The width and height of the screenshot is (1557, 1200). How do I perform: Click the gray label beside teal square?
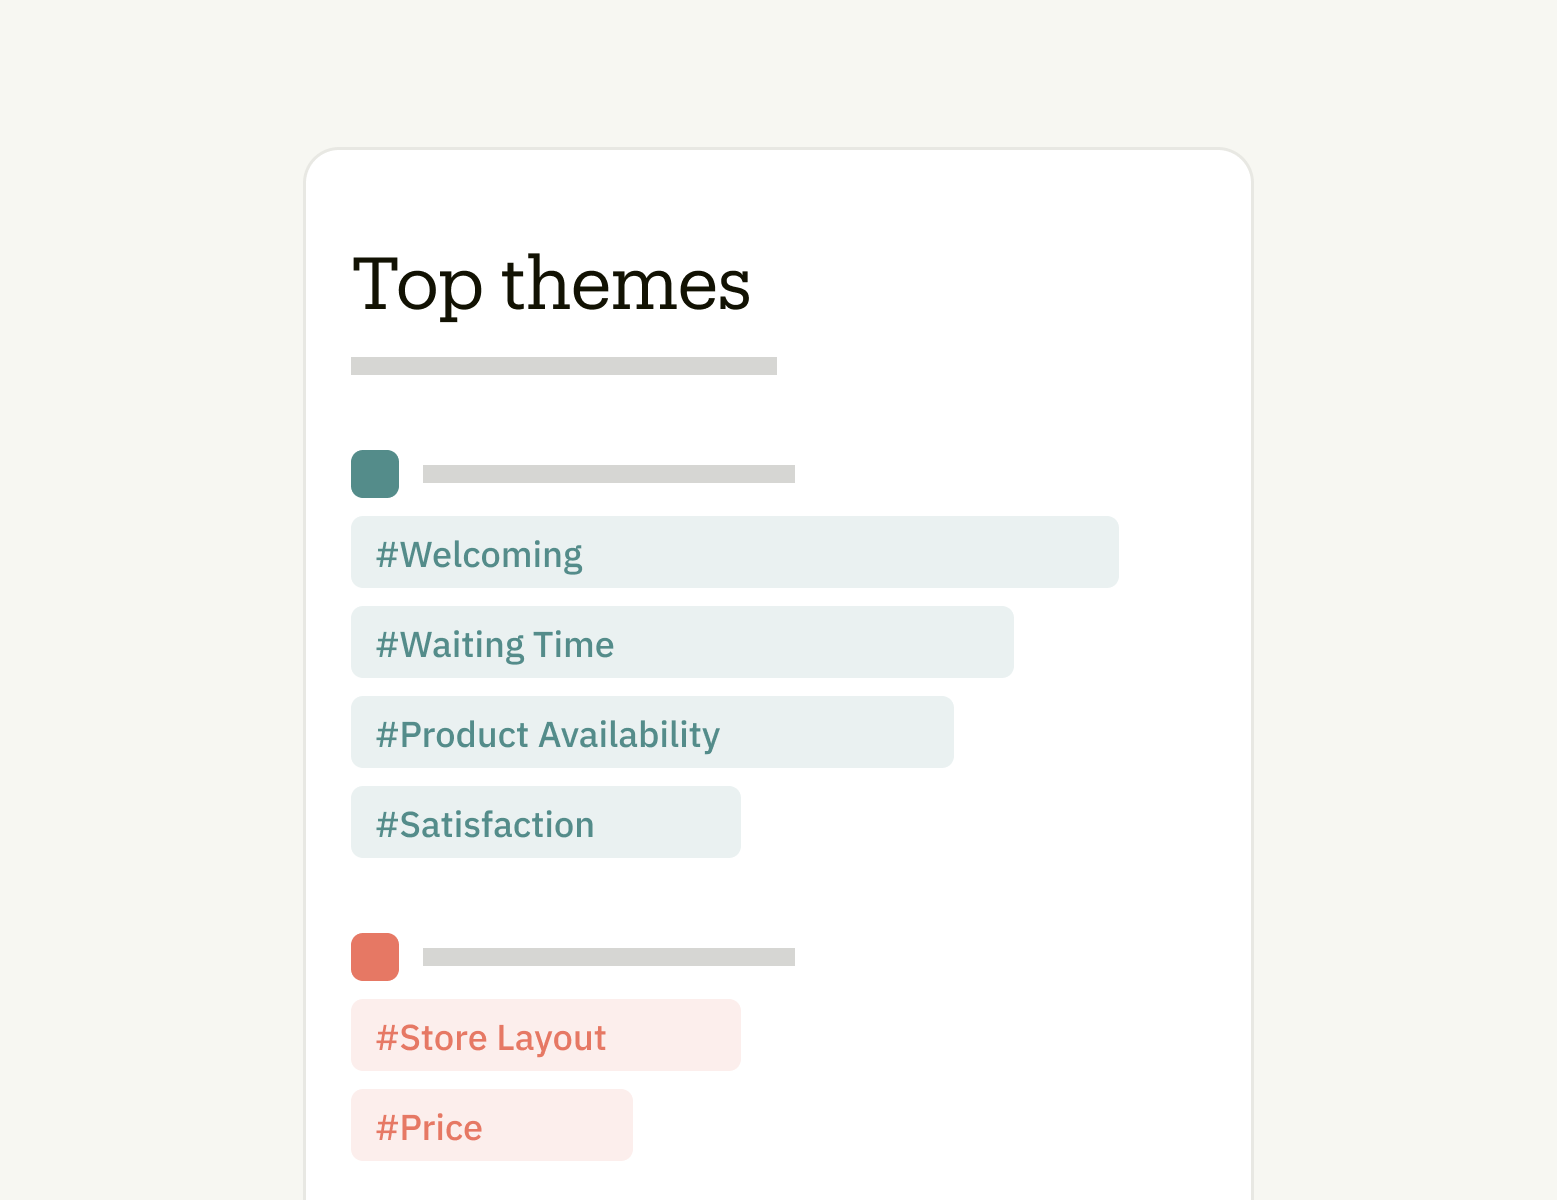point(609,474)
